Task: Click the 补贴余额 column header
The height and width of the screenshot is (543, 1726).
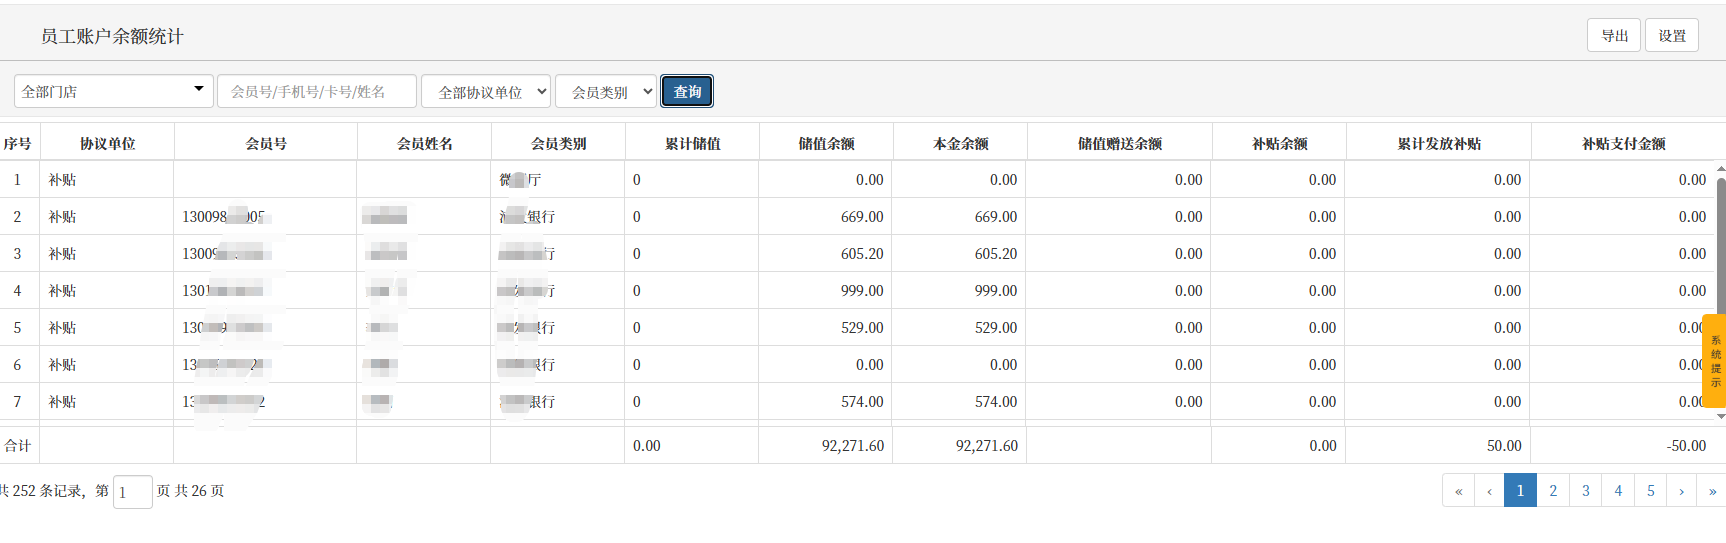Action: pyautogui.click(x=1279, y=143)
